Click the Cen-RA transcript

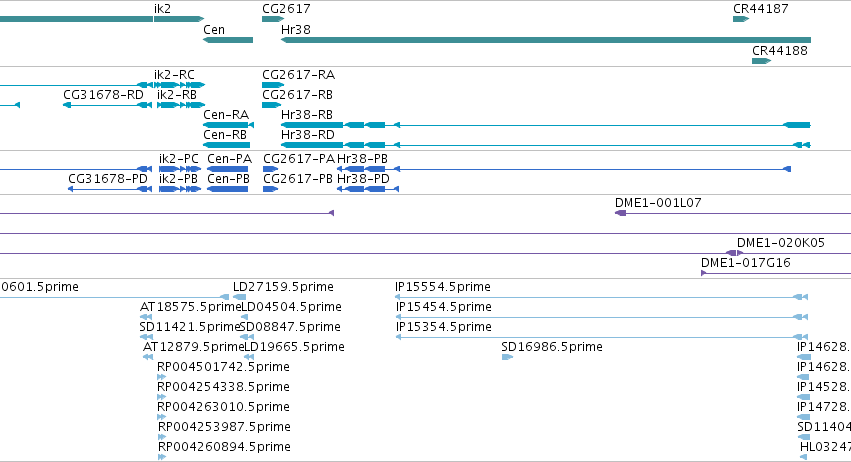228,125
